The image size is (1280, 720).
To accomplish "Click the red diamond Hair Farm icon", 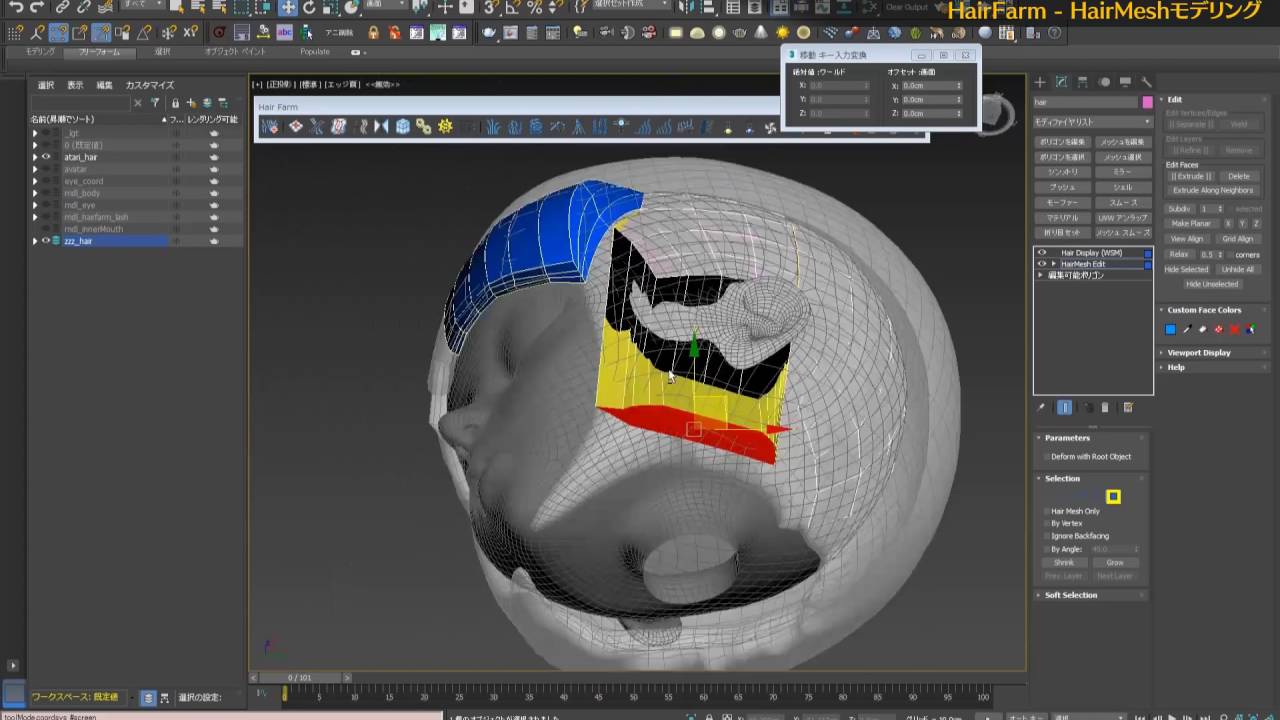I will 295,126.
